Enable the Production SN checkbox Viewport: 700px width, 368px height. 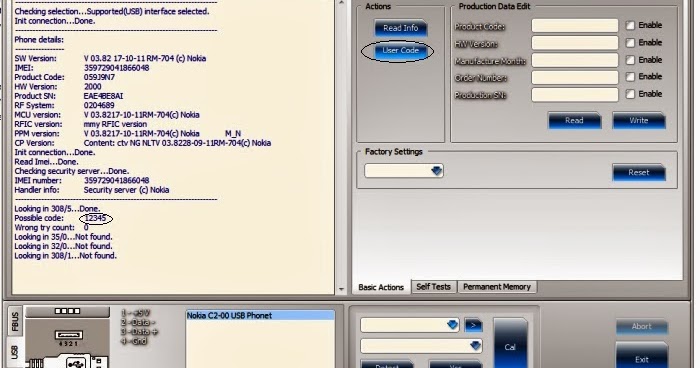point(630,94)
